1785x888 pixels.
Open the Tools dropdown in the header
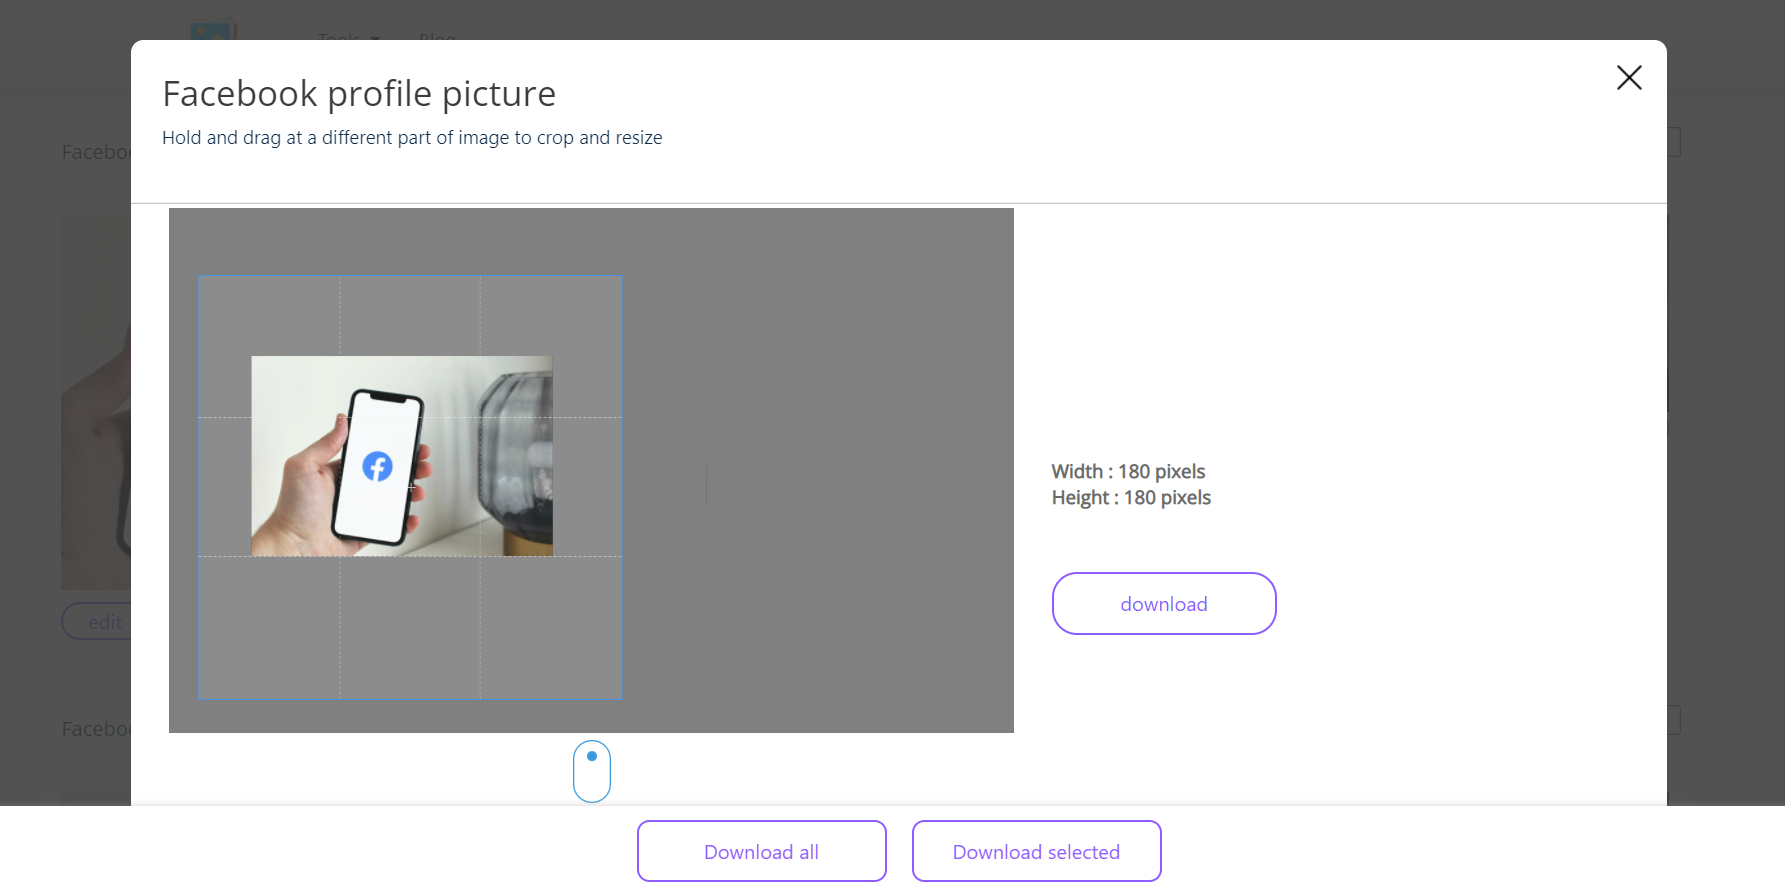348,37
